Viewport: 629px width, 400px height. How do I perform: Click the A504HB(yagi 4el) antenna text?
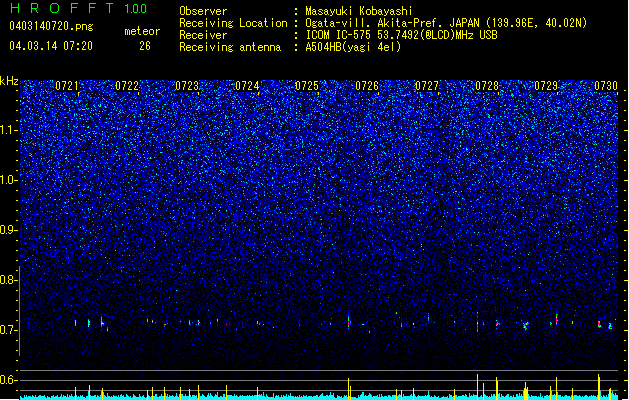click(x=353, y=47)
